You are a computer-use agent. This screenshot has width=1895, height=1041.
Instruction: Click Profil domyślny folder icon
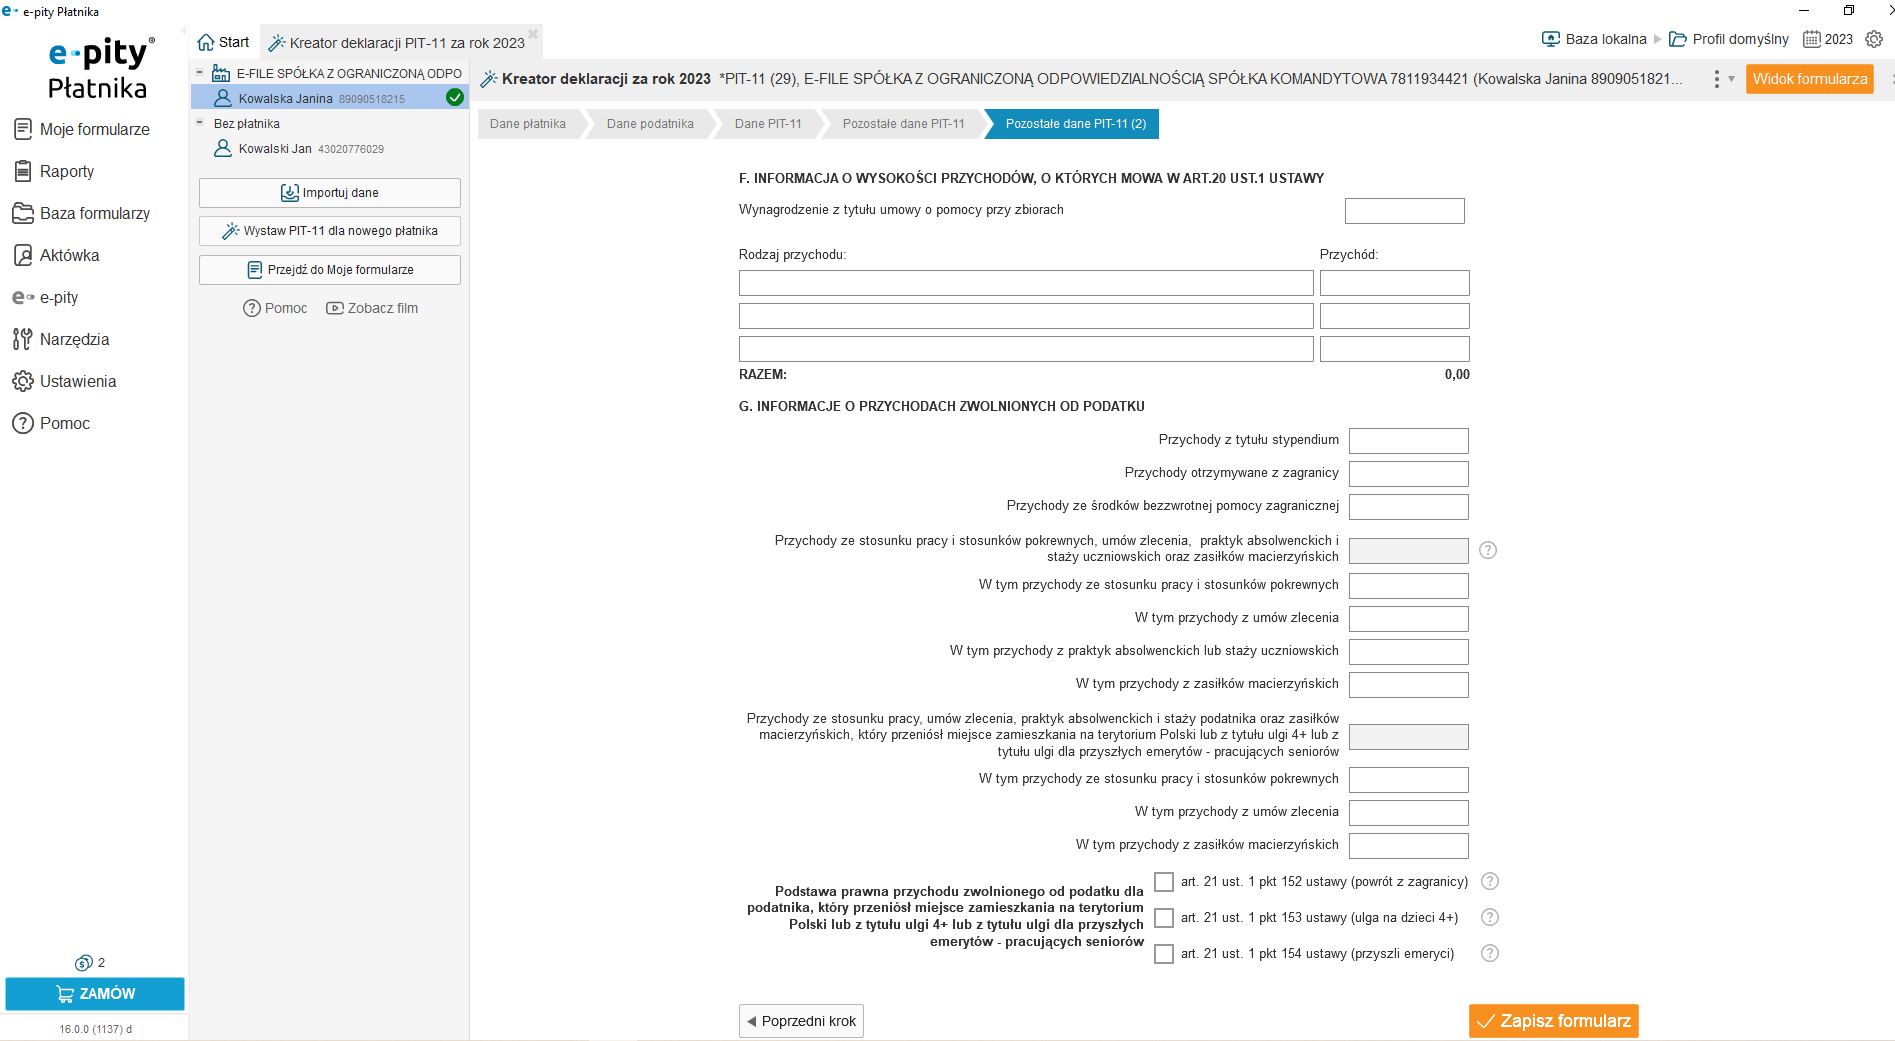(x=1678, y=39)
